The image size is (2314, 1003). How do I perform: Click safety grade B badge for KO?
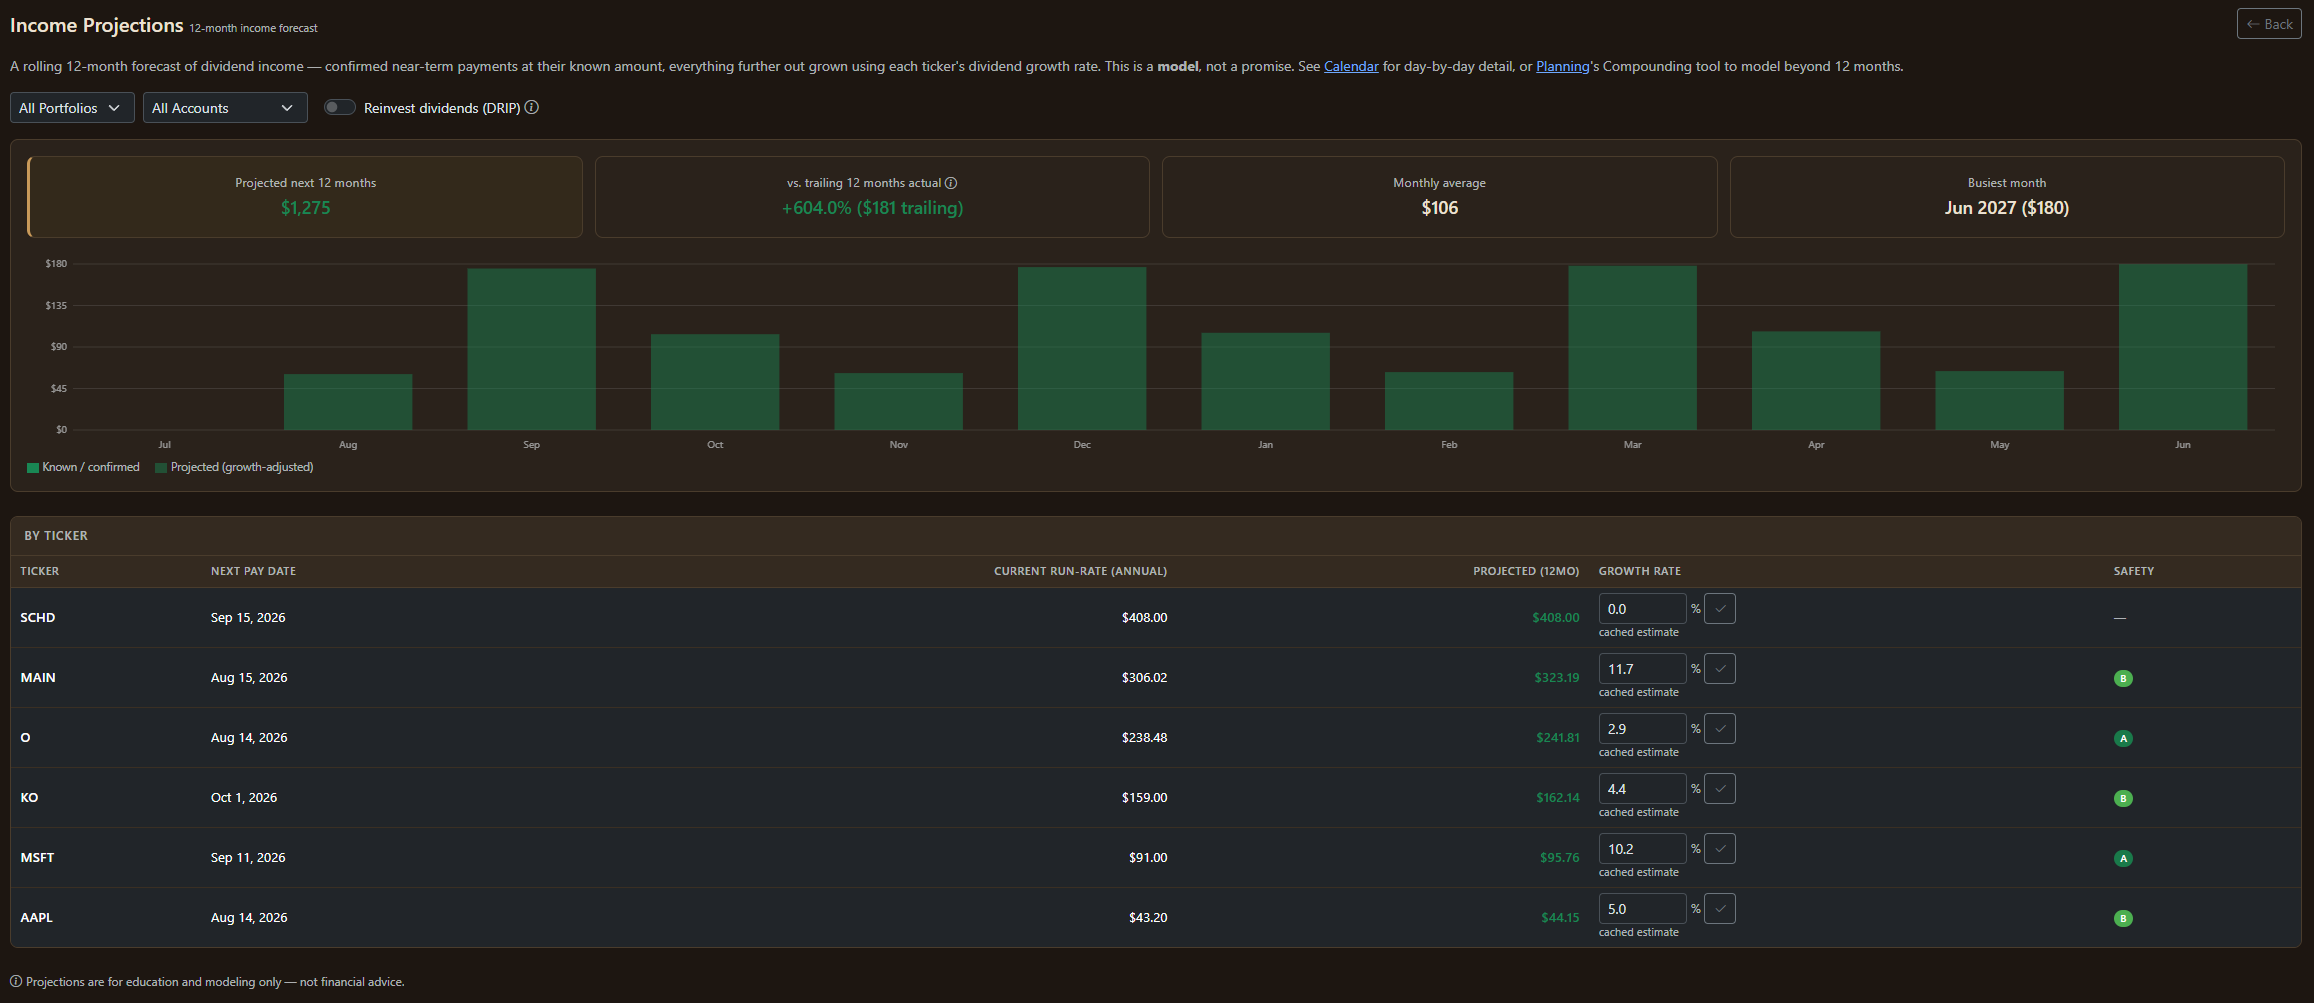(x=2123, y=798)
